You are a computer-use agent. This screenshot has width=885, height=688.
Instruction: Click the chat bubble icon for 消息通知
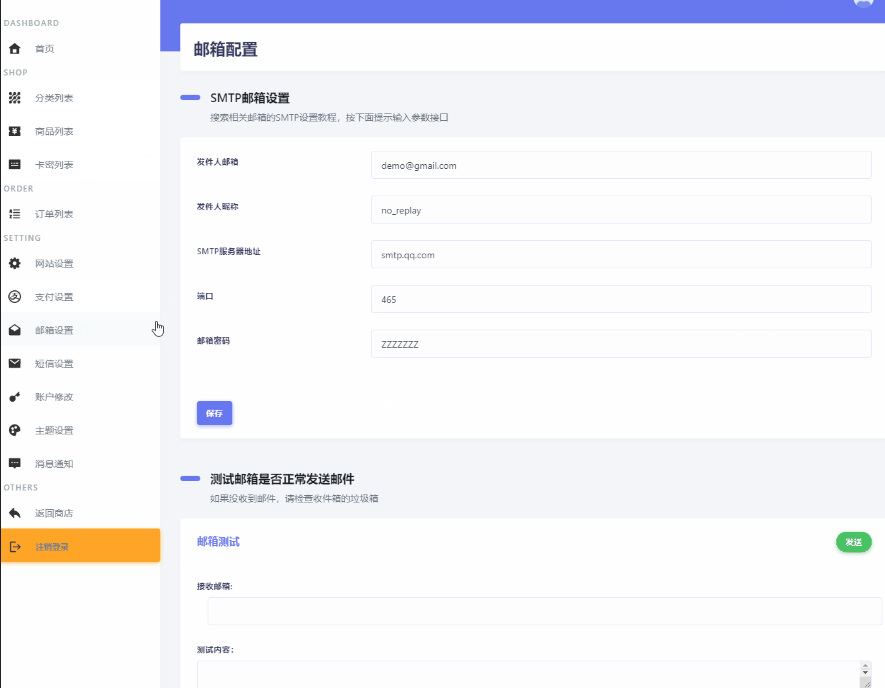tap(15, 463)
